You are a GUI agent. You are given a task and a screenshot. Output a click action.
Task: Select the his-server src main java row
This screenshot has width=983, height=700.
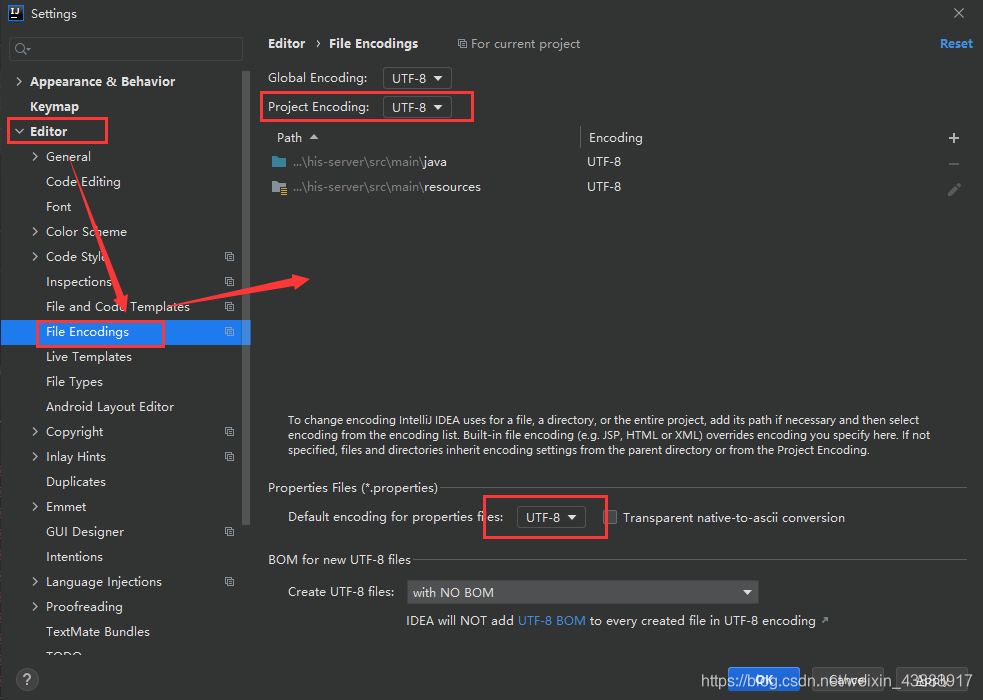pos(605,162)
